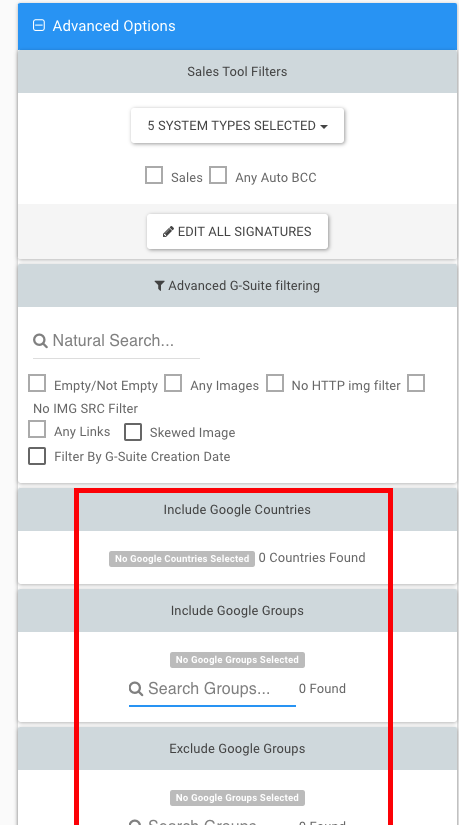Click the magnifier icon in Include Groups search
Viewport: 459px width, 825px height.
(x=136, y=688)
